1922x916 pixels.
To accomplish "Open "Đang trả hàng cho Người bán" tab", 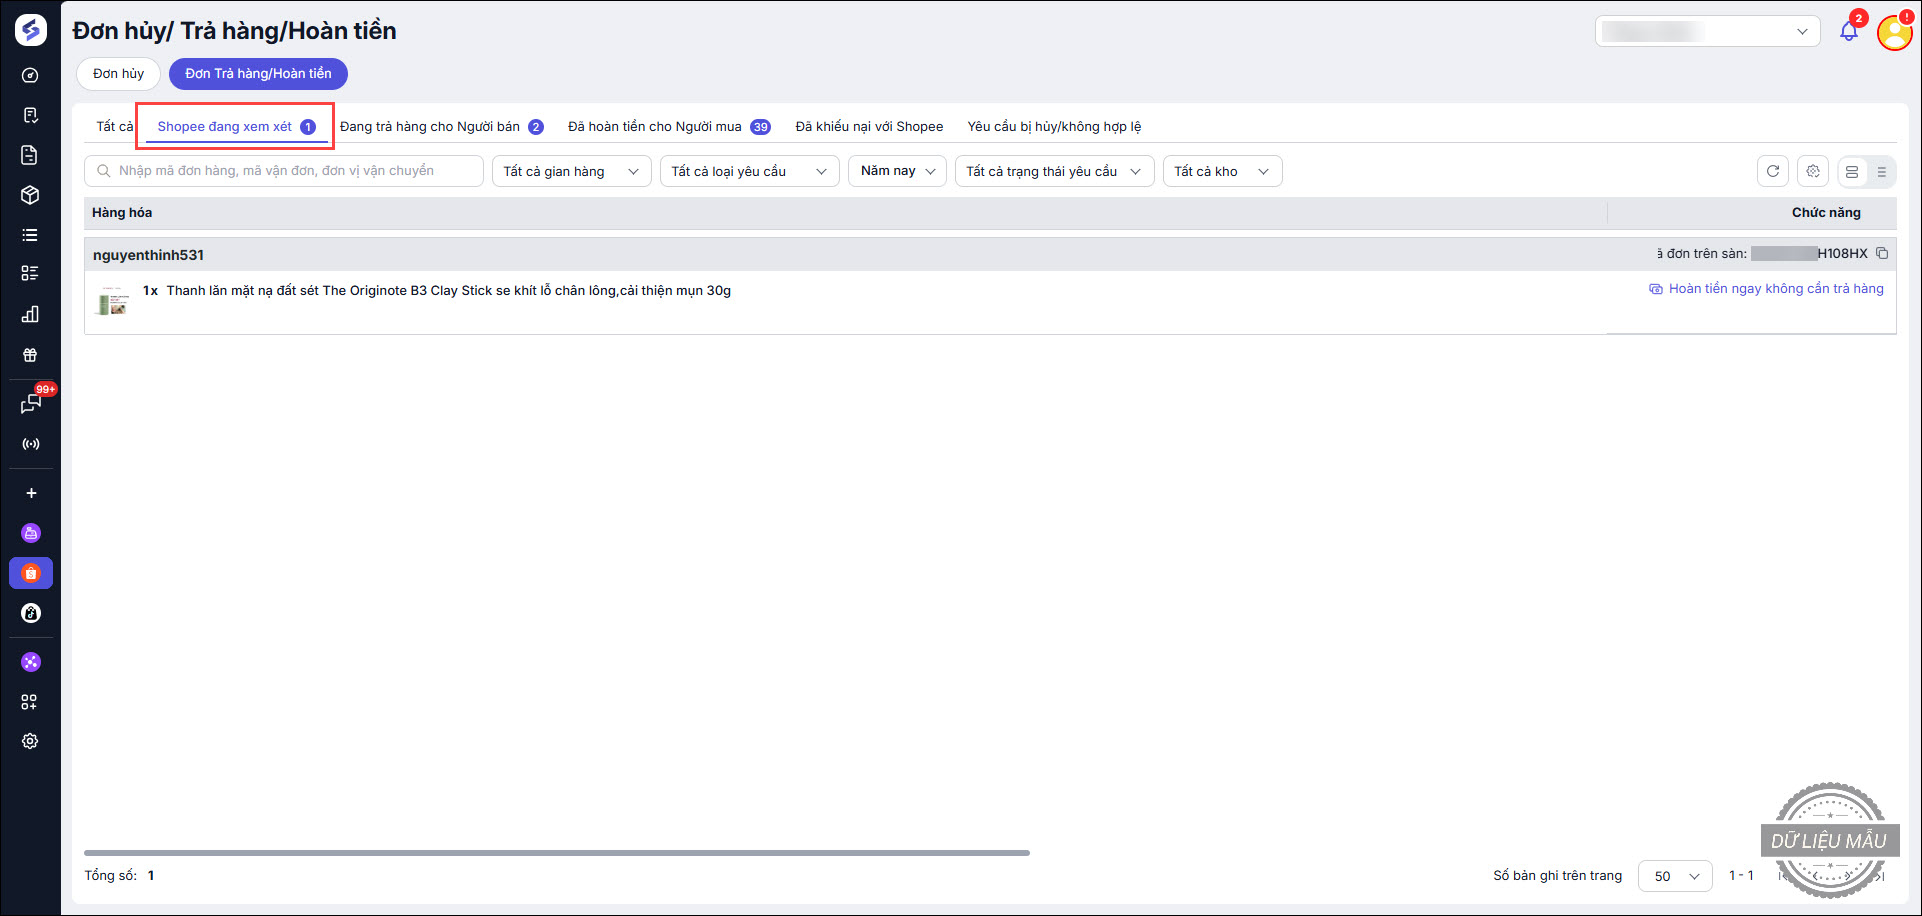I will coord(441,126).
